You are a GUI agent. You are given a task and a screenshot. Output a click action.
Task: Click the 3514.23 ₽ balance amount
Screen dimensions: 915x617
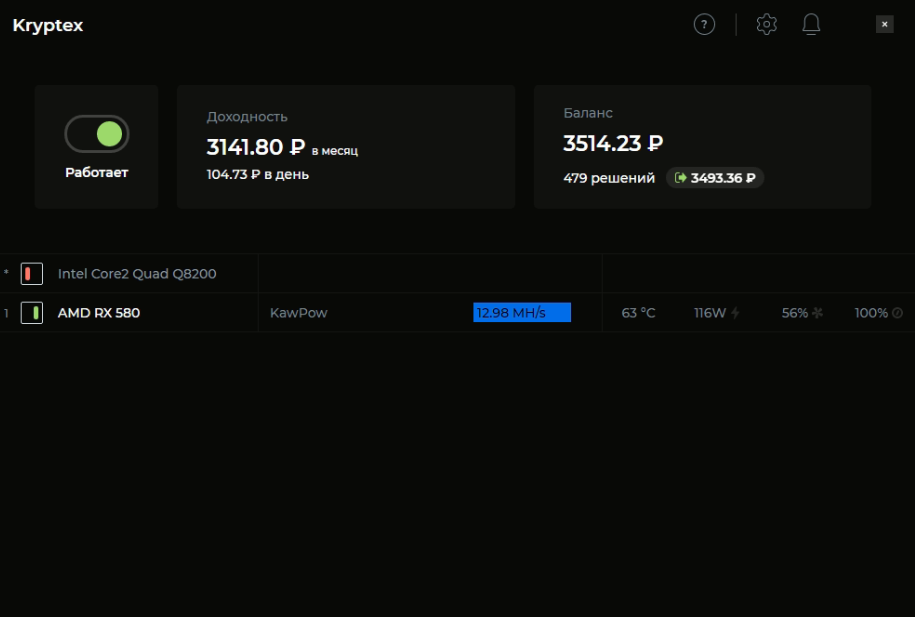(x=613, y=143)
